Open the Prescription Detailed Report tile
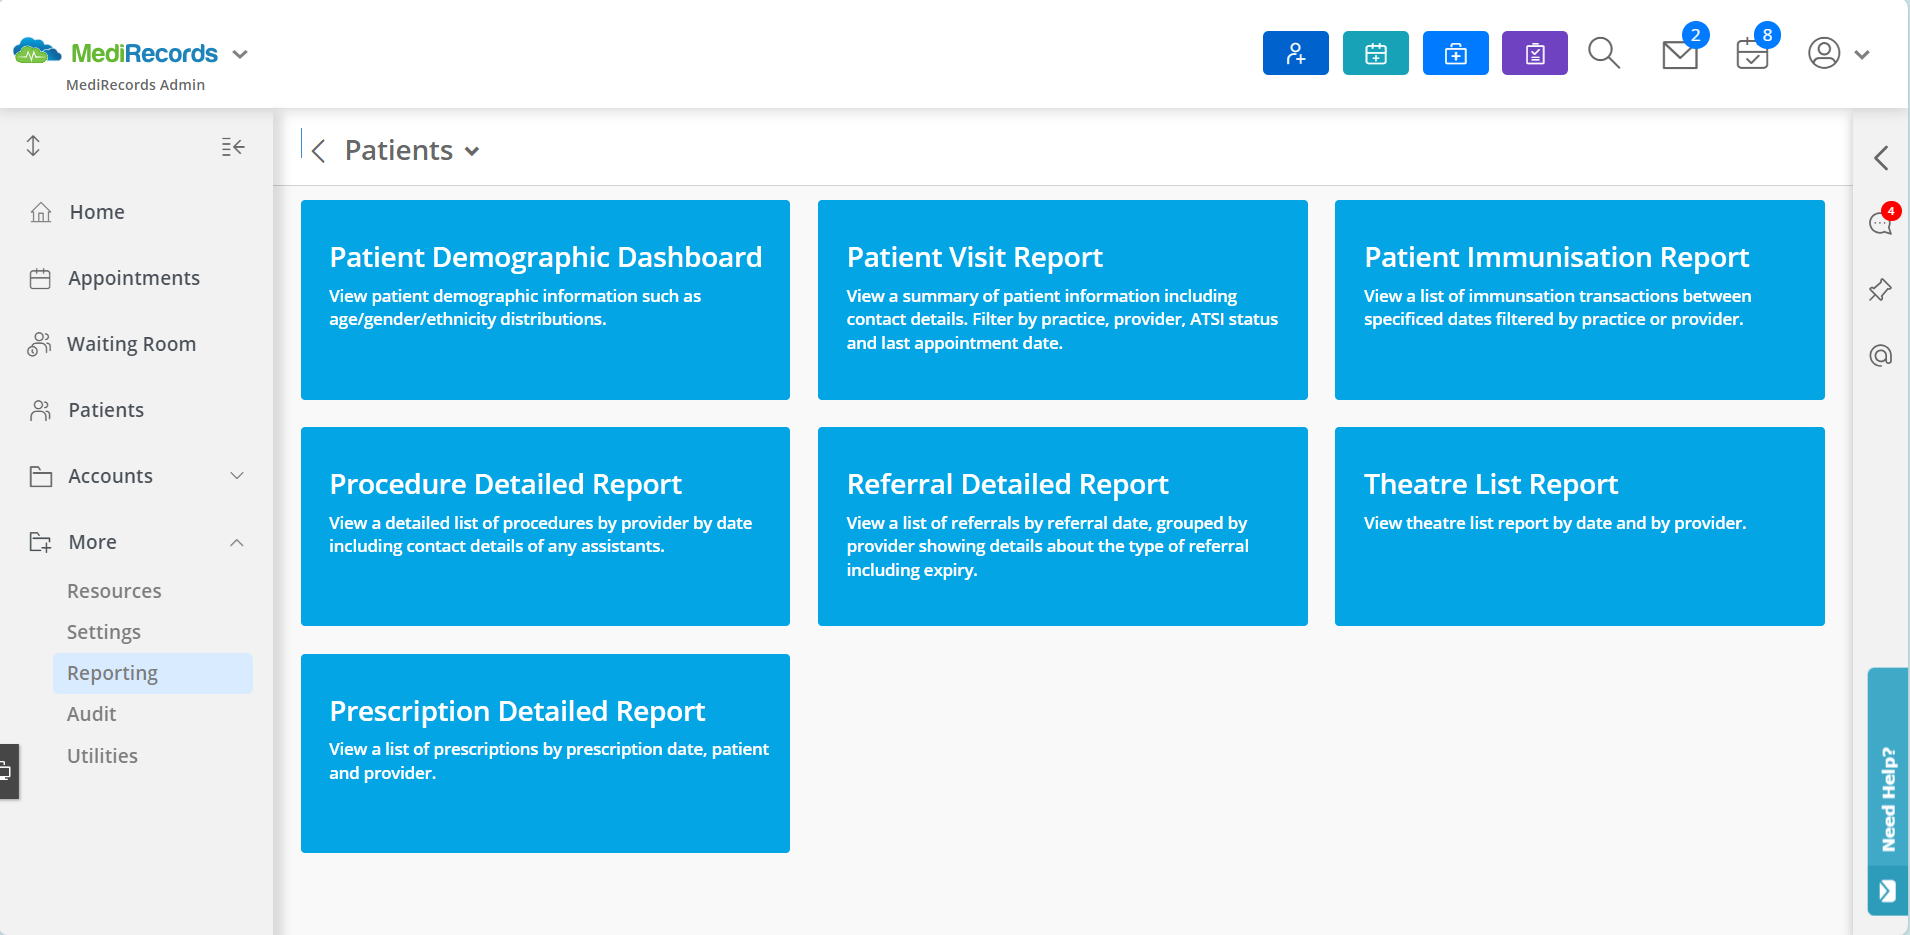The width and height of the screenshot is (1910, 935). coord(545,753)
